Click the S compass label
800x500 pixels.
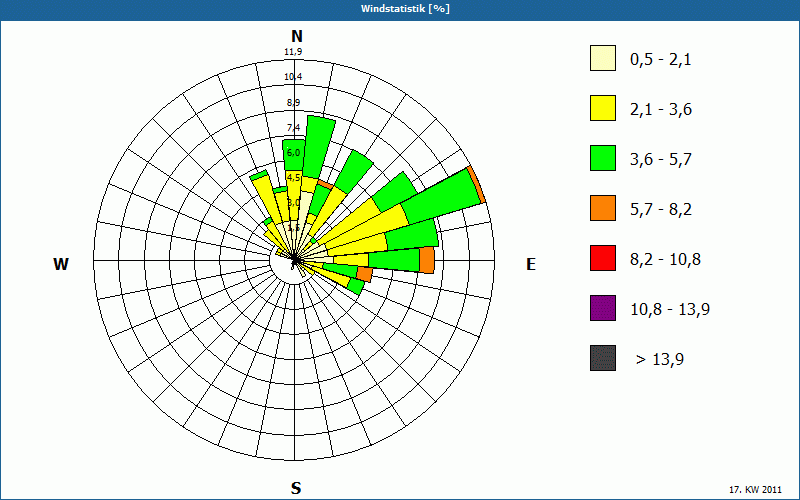[296, 488]
